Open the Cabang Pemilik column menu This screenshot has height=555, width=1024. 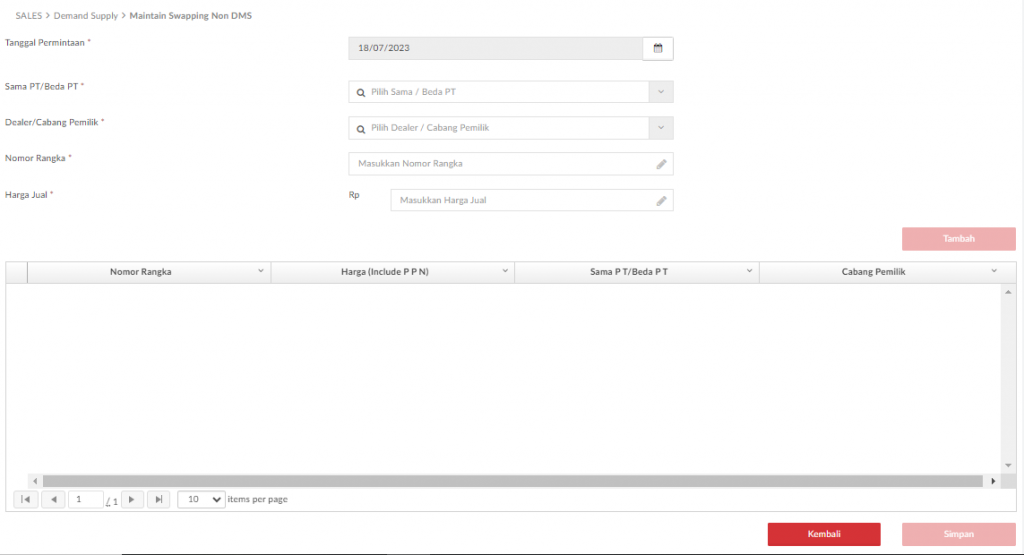(x=994, y=271)
